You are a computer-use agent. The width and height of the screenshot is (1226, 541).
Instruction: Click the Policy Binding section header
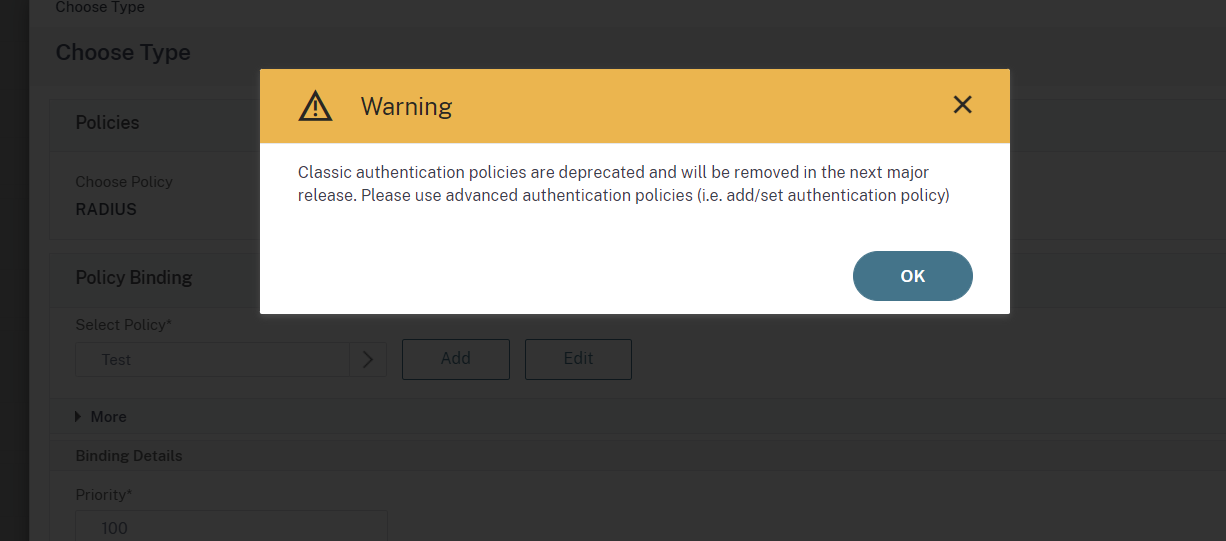[x=134, y=277]
